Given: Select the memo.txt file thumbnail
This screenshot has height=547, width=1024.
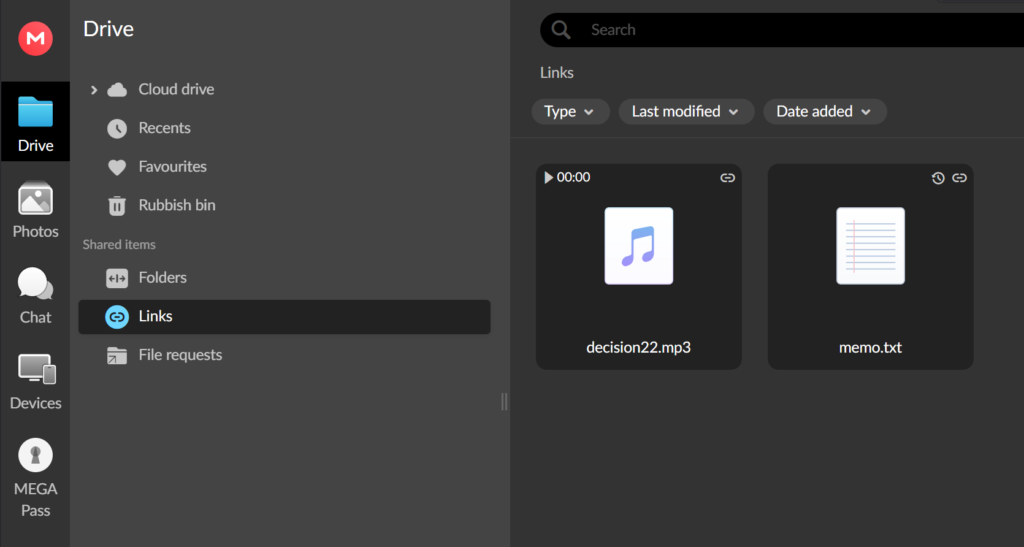Looking at the screenshot, I should pos(870,246).
